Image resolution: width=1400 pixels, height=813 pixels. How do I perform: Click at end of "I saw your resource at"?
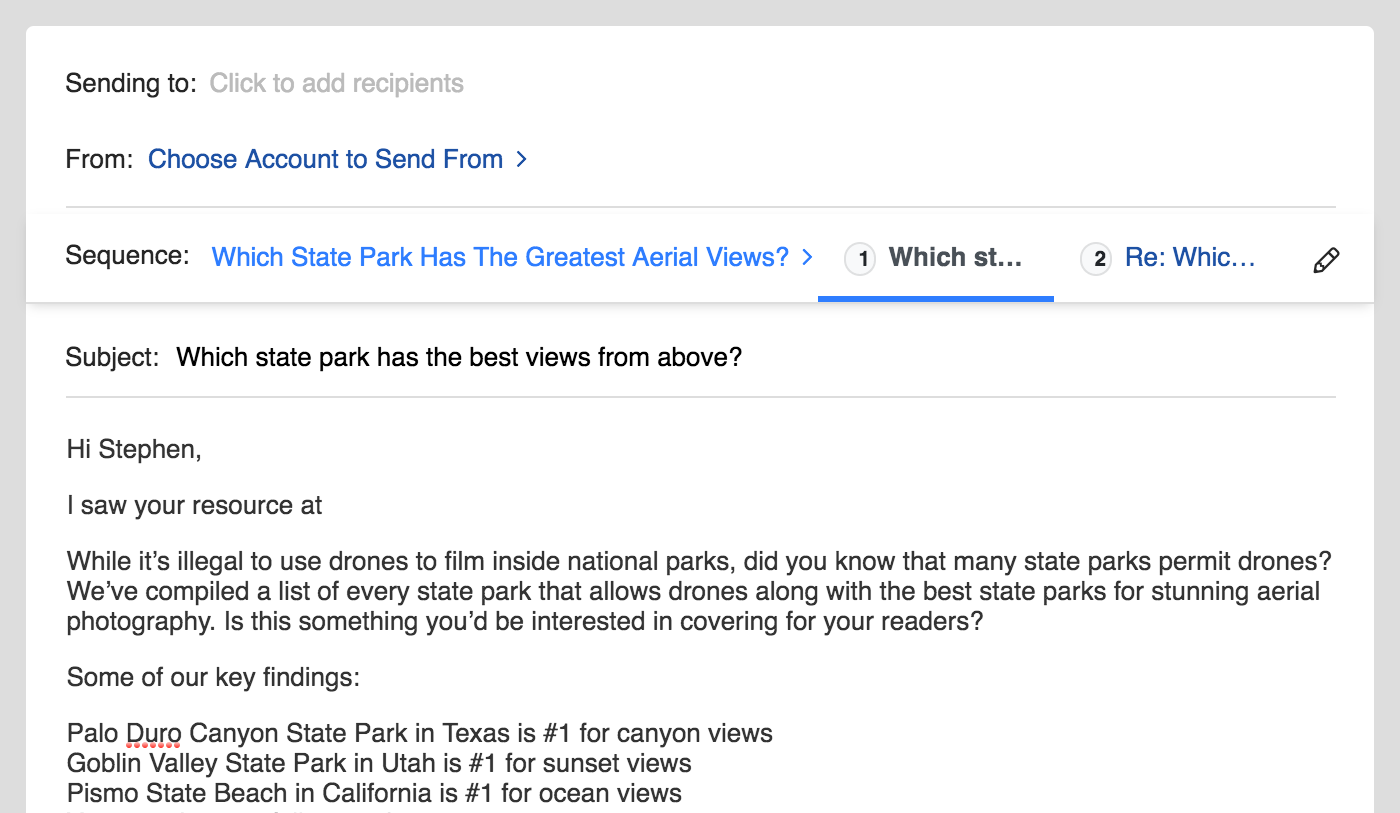tap(323, 506)
